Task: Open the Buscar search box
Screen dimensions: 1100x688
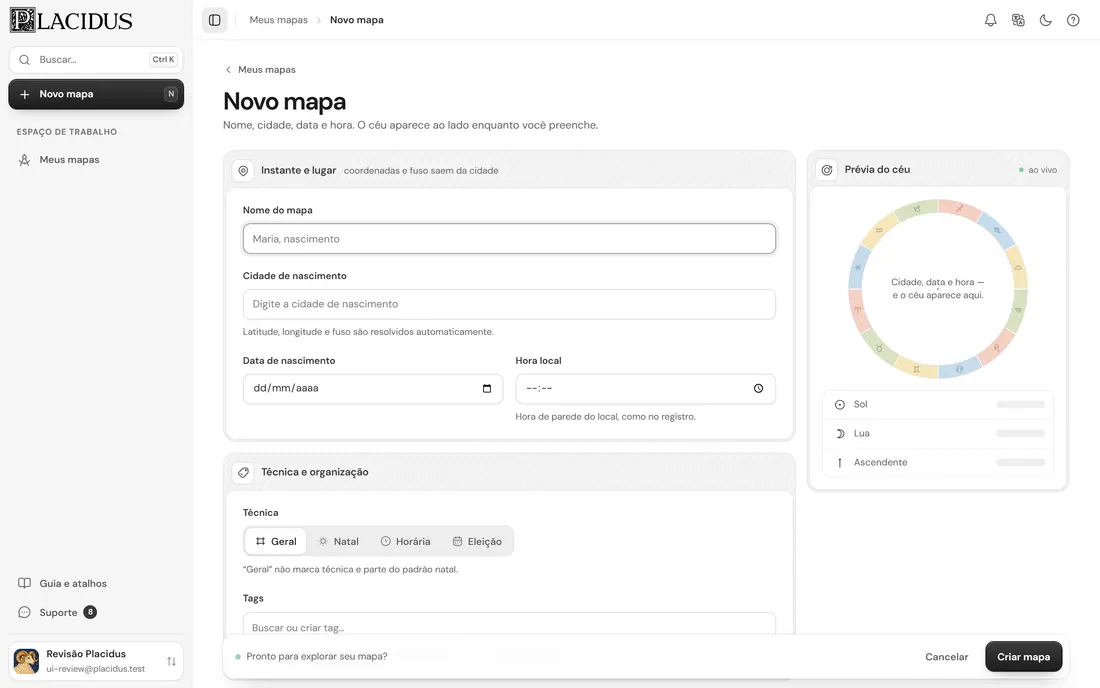Action: (96, 60)
